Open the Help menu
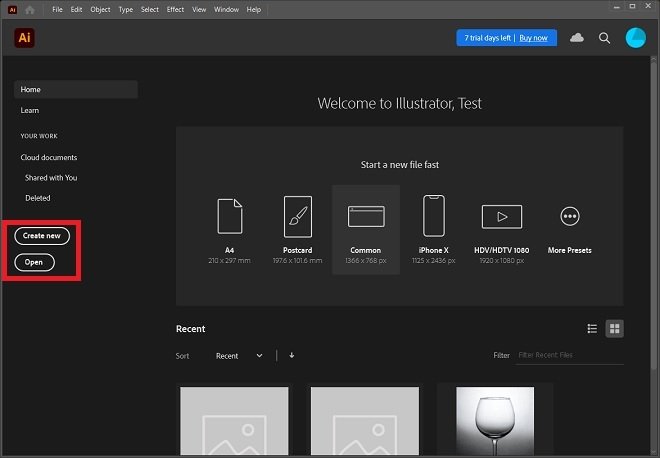The height and width of the screenshot is (458, 660). [253, 9]
